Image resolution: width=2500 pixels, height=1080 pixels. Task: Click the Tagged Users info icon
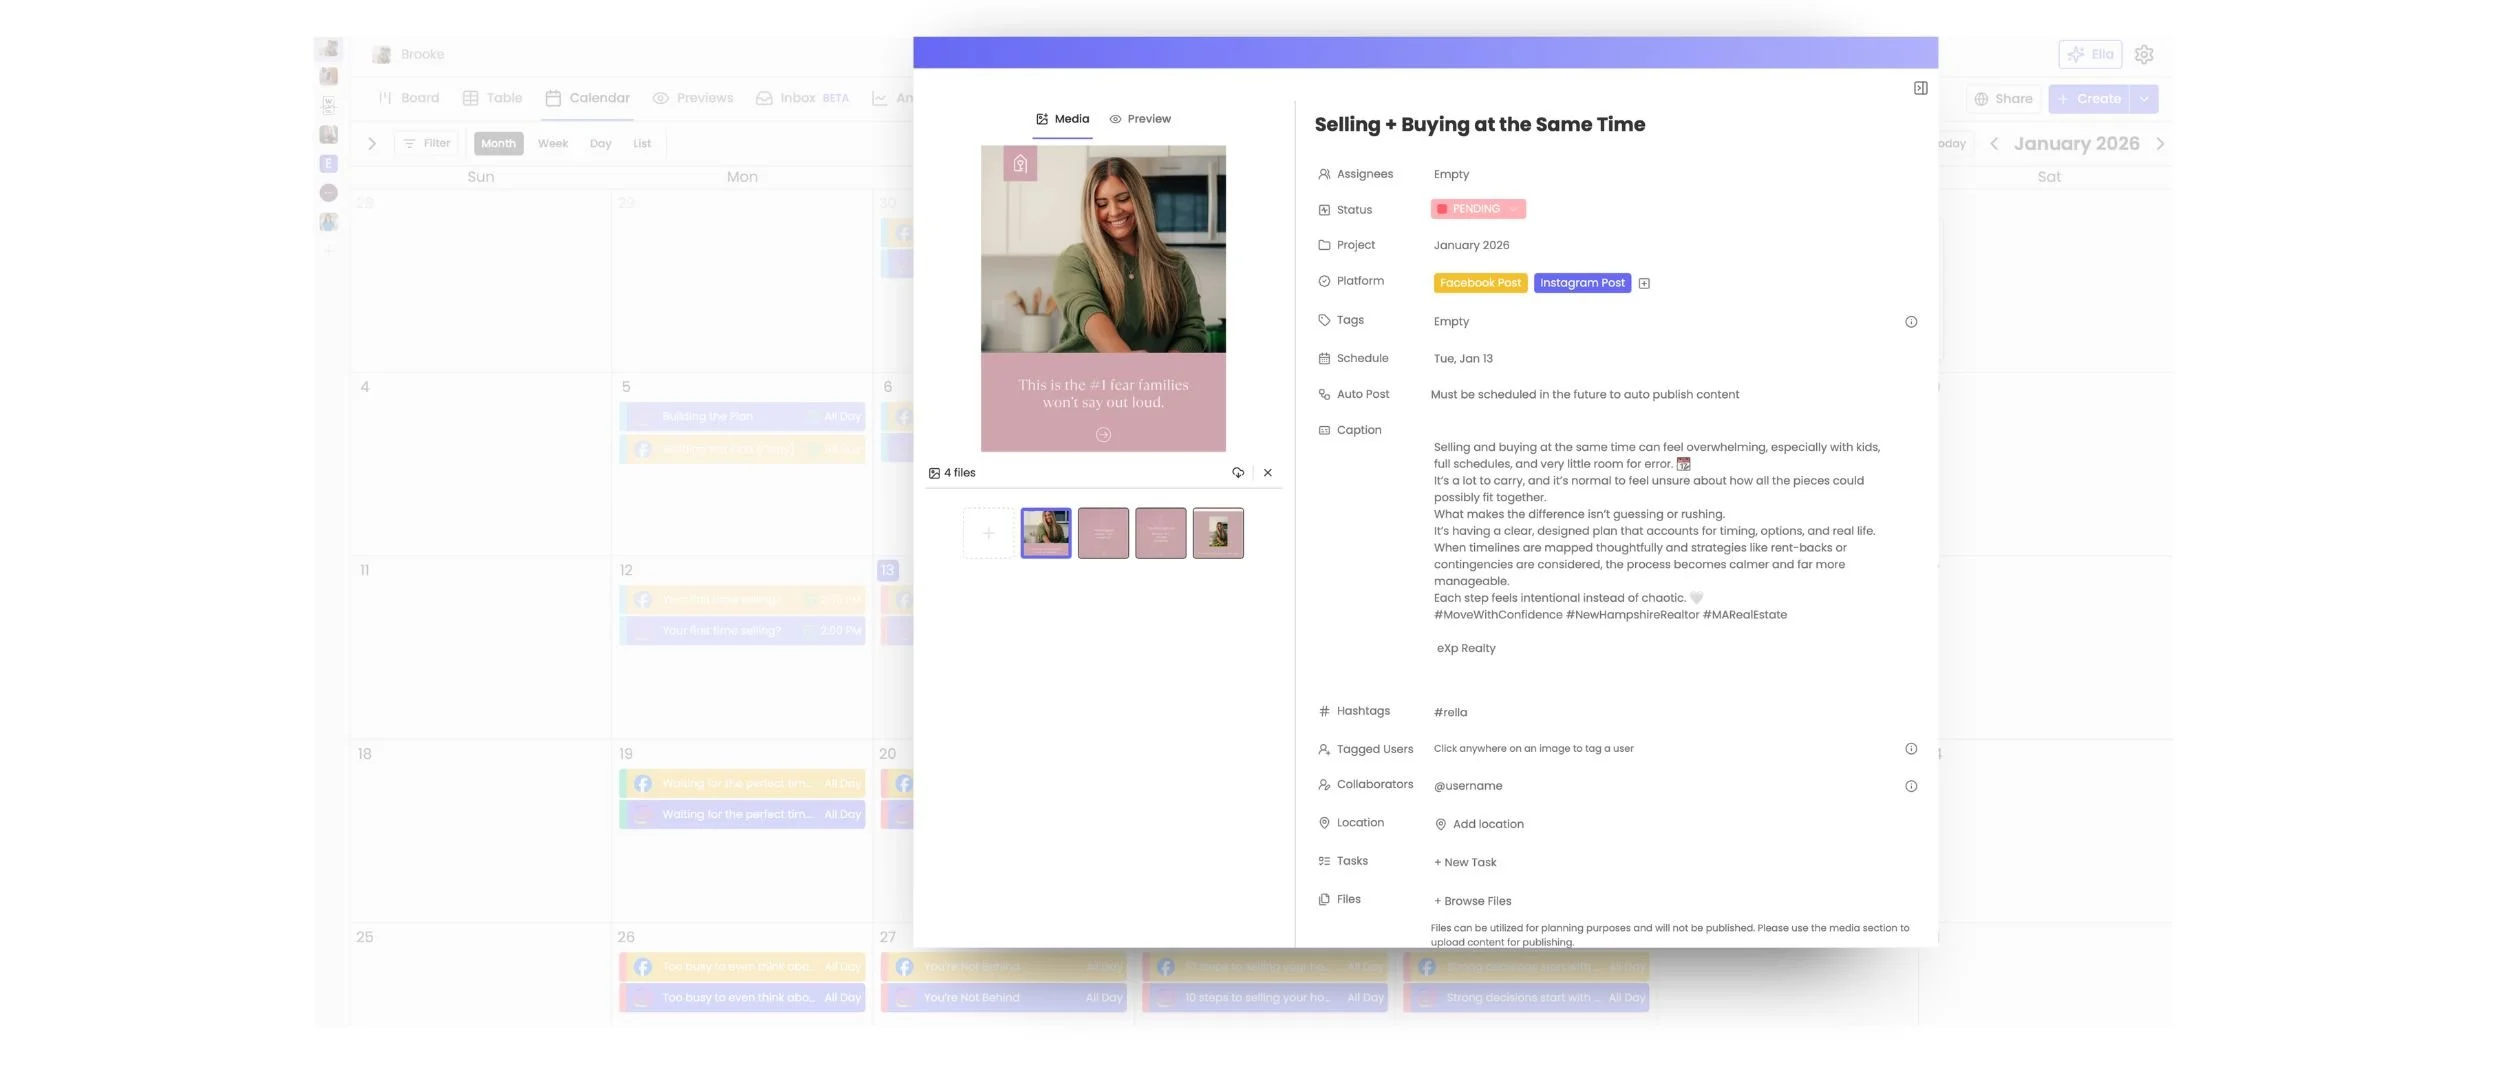point(1910,749)
